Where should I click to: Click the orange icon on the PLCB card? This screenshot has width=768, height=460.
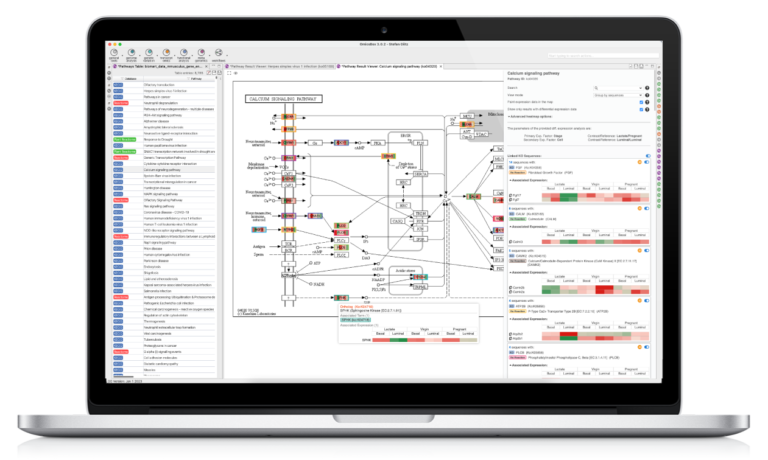pyautogui.click(x=640, y=347)
